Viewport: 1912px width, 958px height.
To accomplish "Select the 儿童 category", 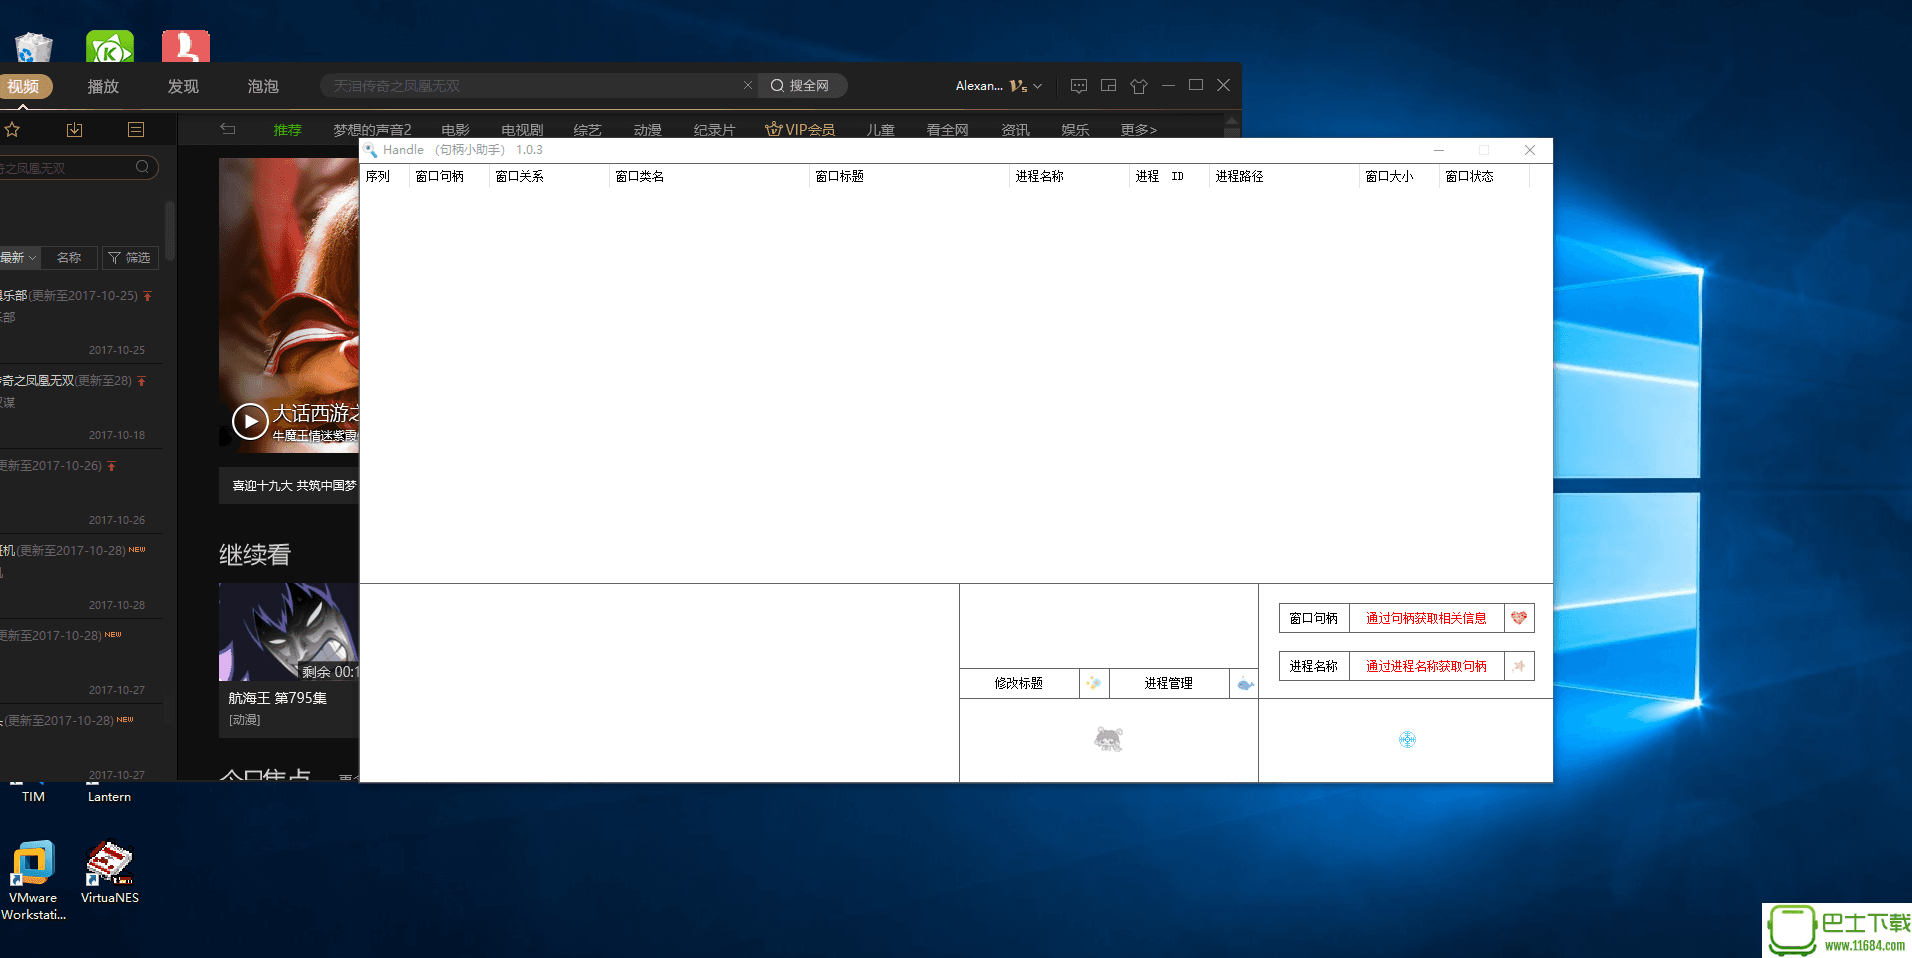I will pos(880,130).
